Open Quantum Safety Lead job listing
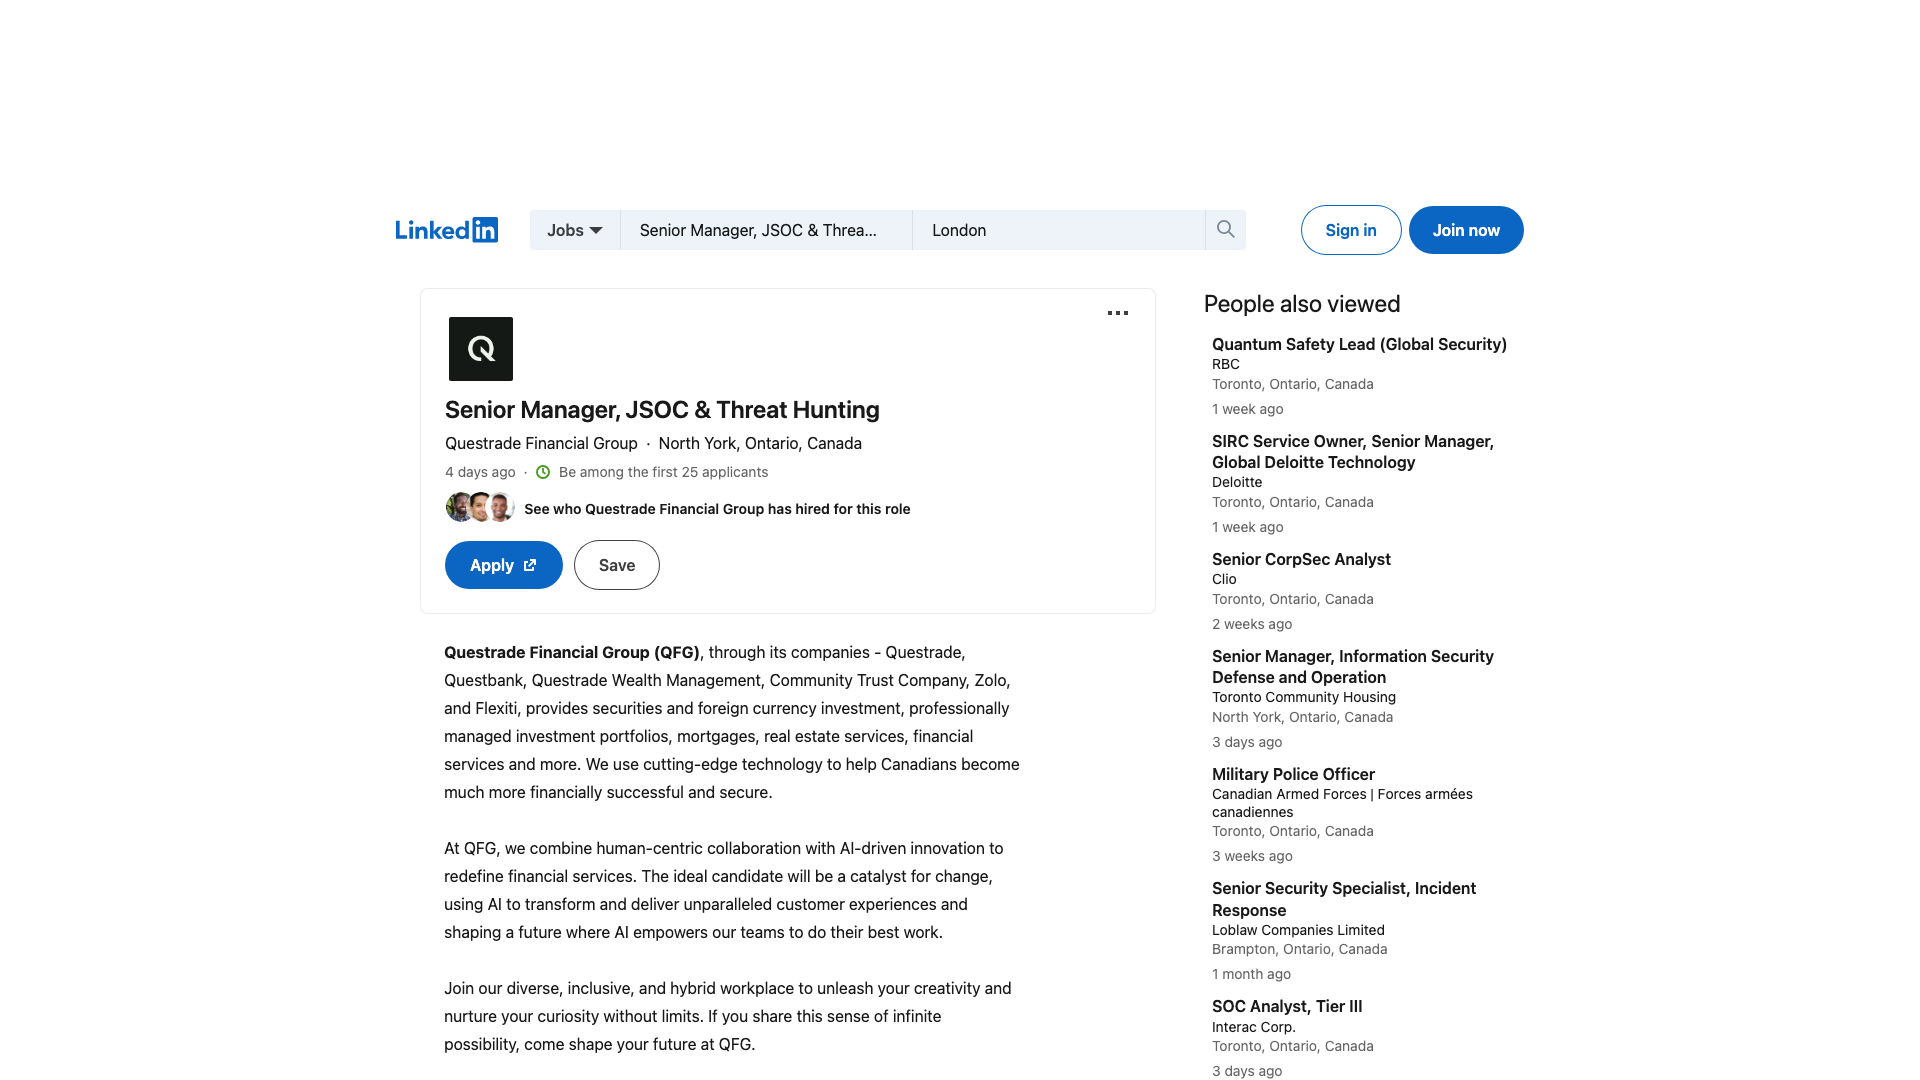This screenshot has height=1080, width=1920. [1359, 344]
